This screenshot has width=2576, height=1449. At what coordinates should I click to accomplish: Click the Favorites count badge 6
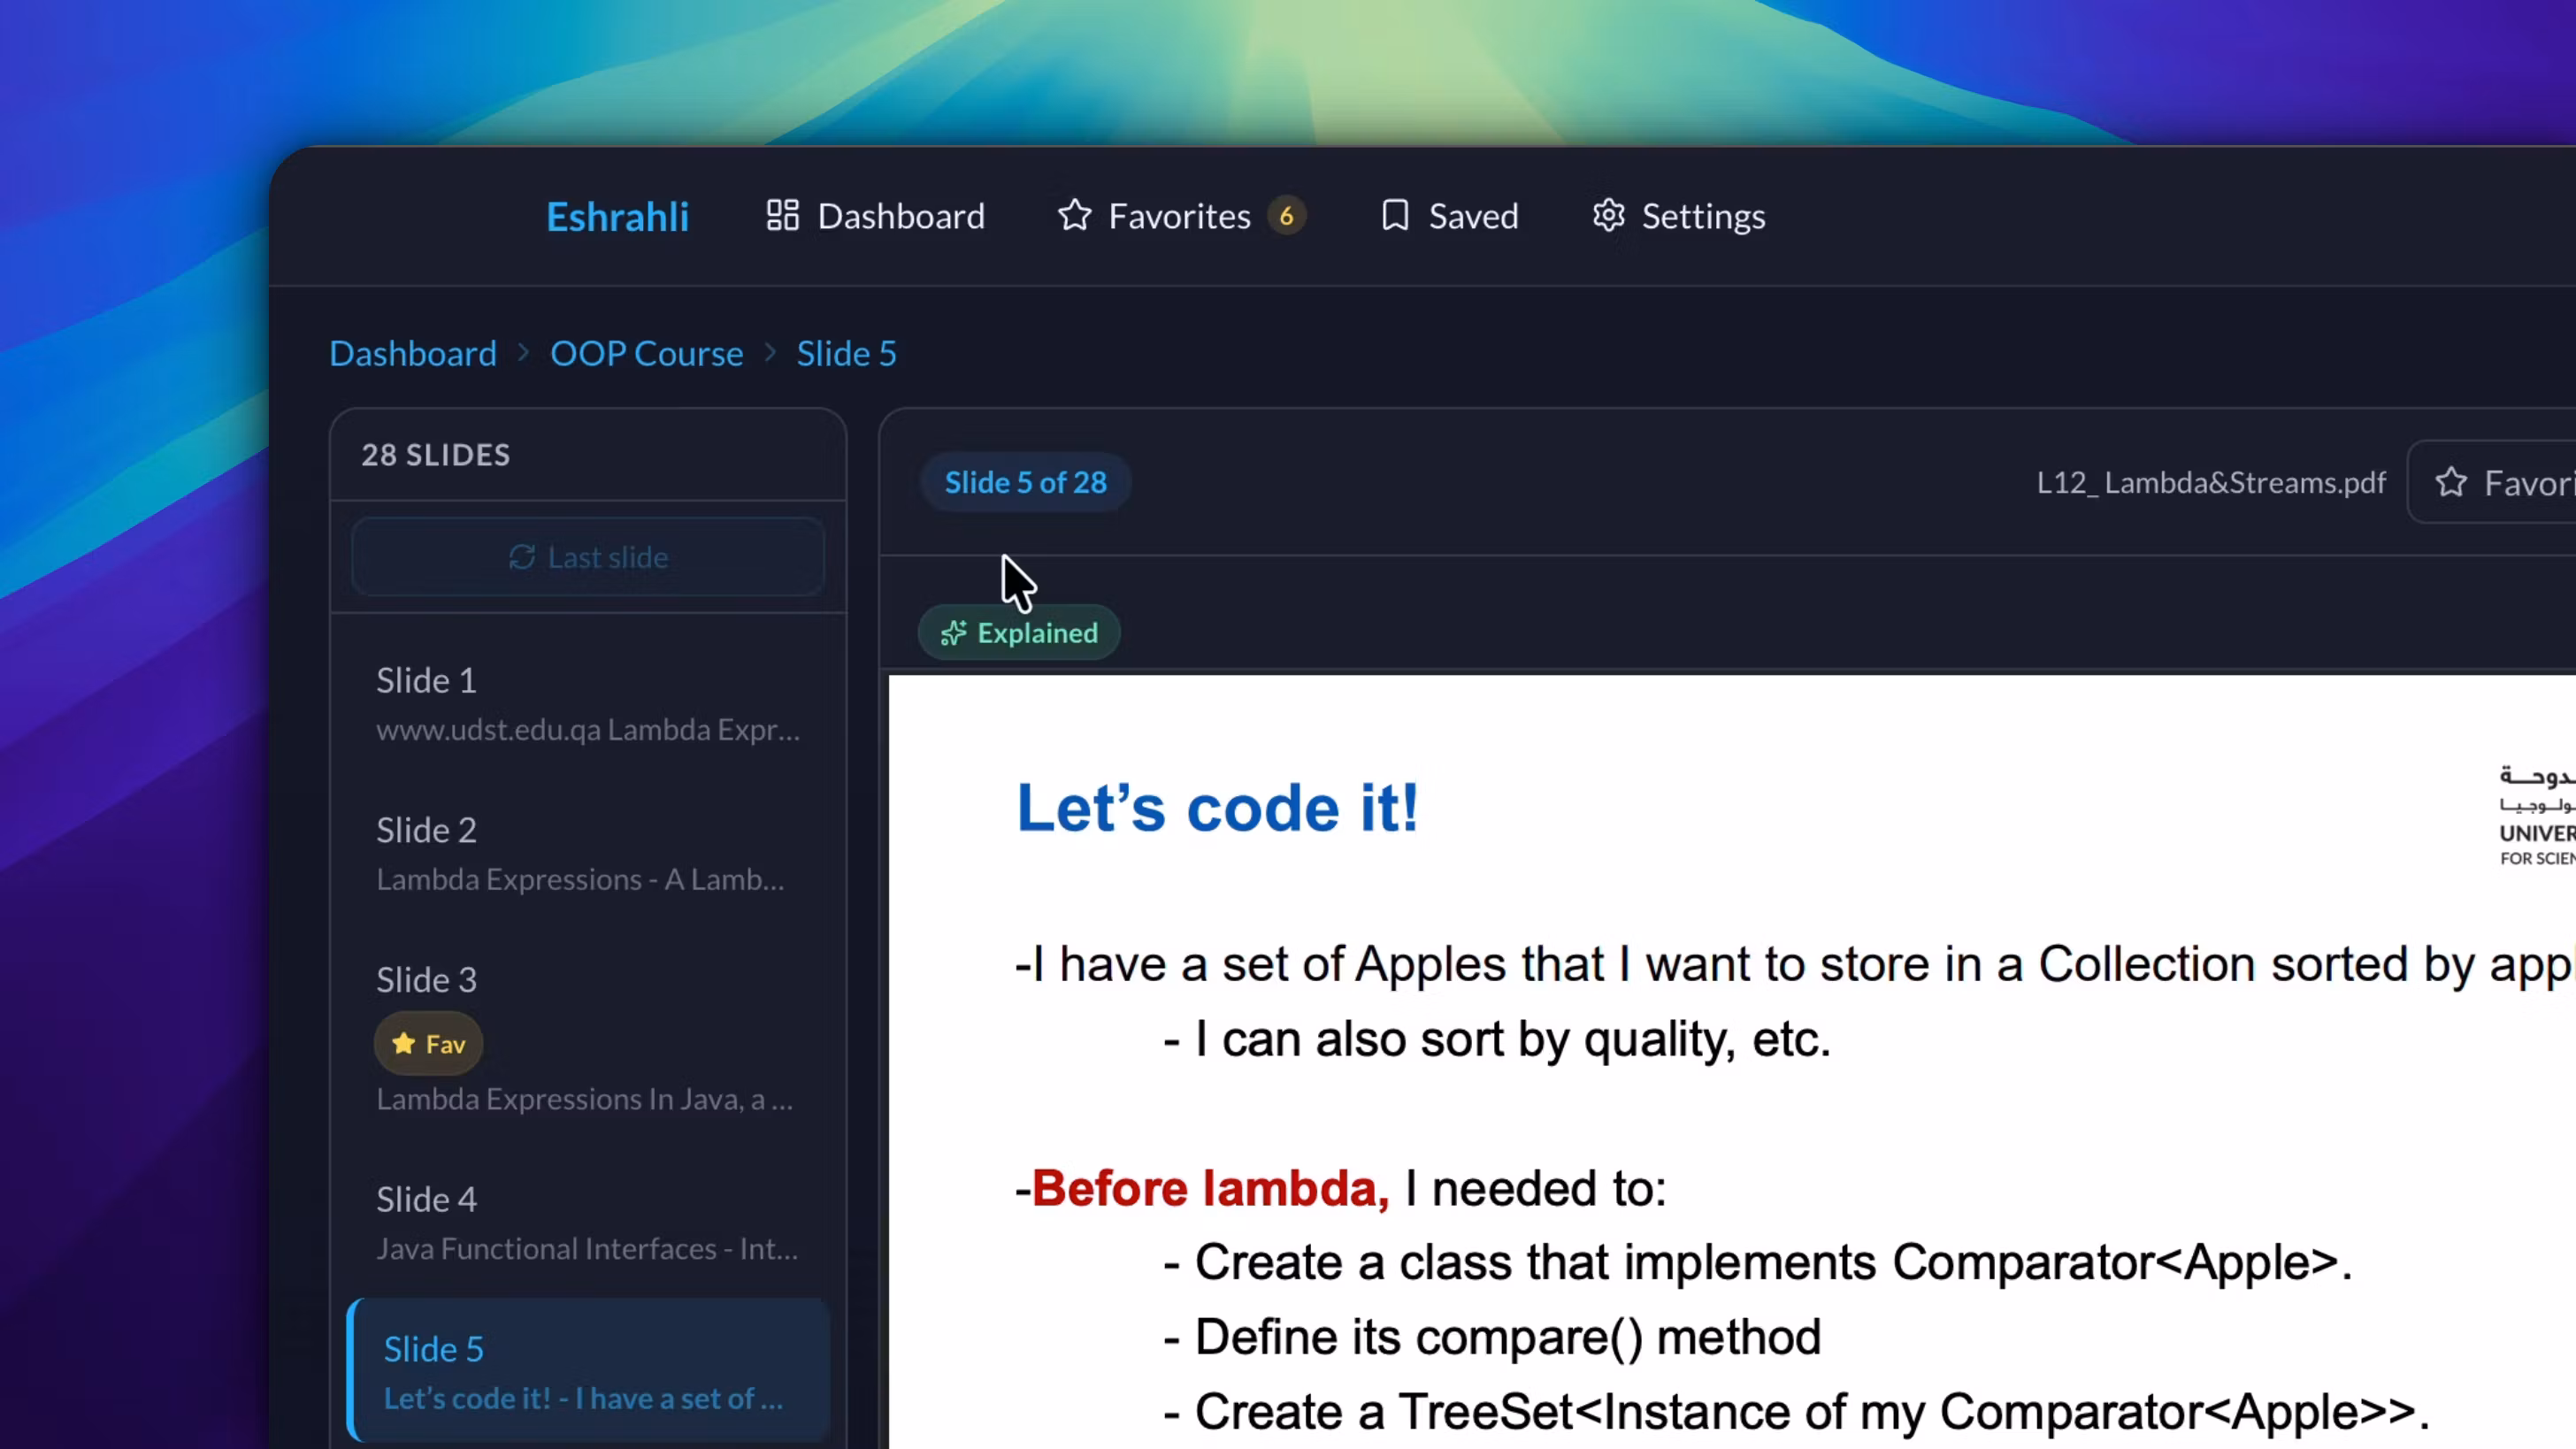[1287, 216]
